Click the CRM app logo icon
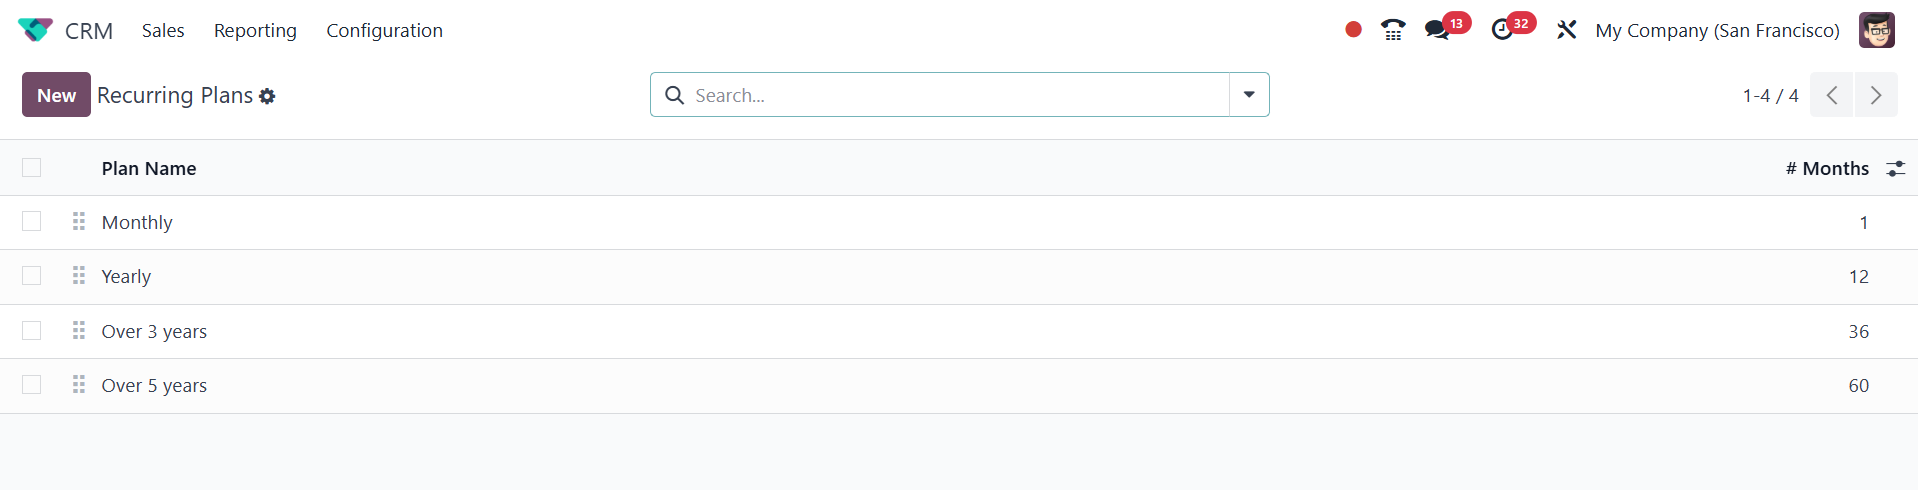The height and width of the screenshot is (490, 1918). (x=35, y=30)
